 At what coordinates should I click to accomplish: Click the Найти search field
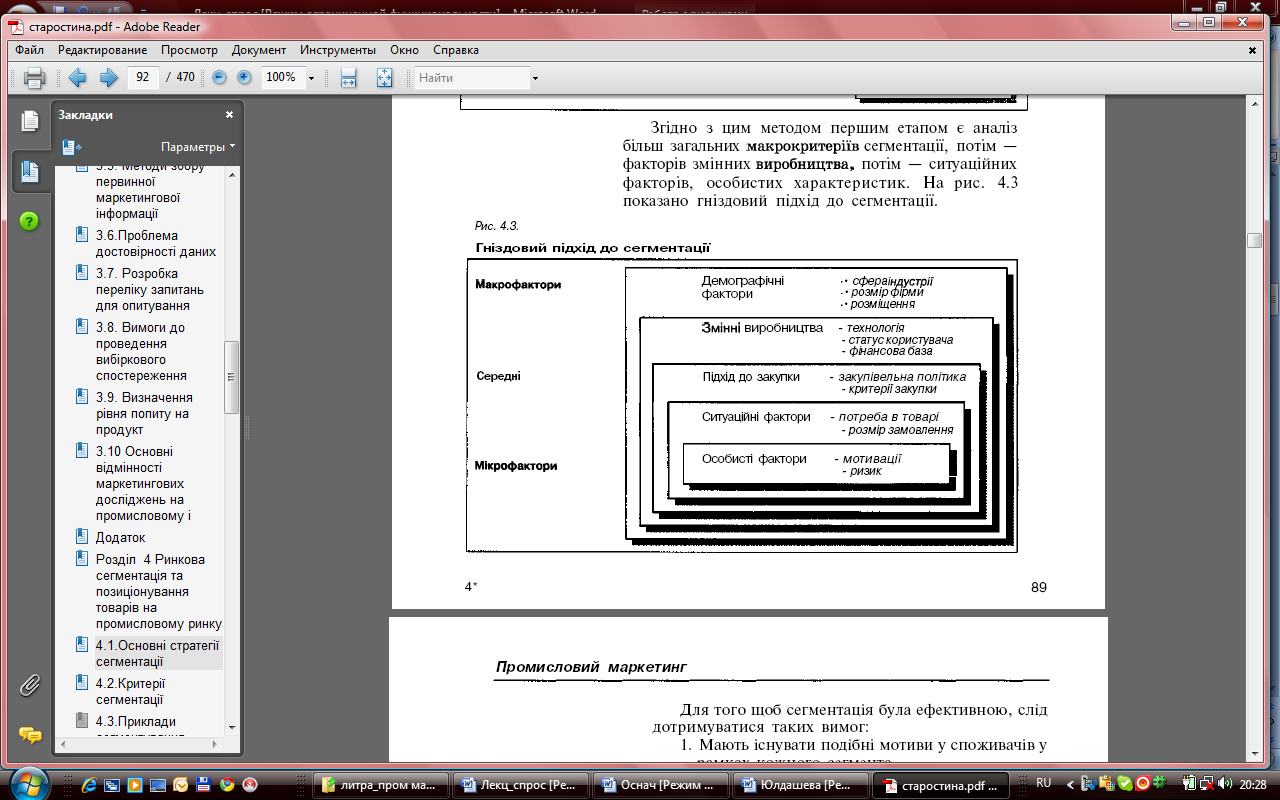[x=472, y=78]
